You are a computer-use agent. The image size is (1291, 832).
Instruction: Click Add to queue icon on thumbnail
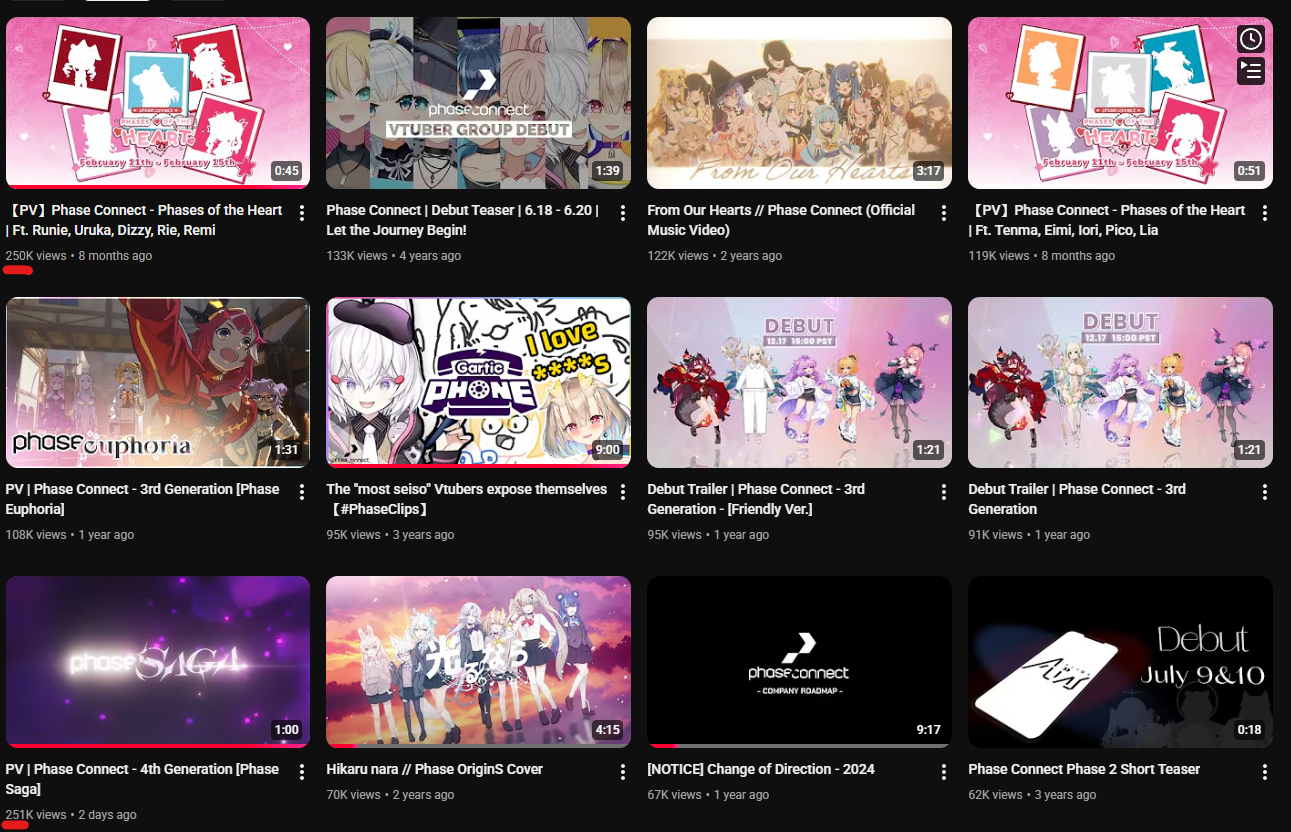click(1251, 70)
